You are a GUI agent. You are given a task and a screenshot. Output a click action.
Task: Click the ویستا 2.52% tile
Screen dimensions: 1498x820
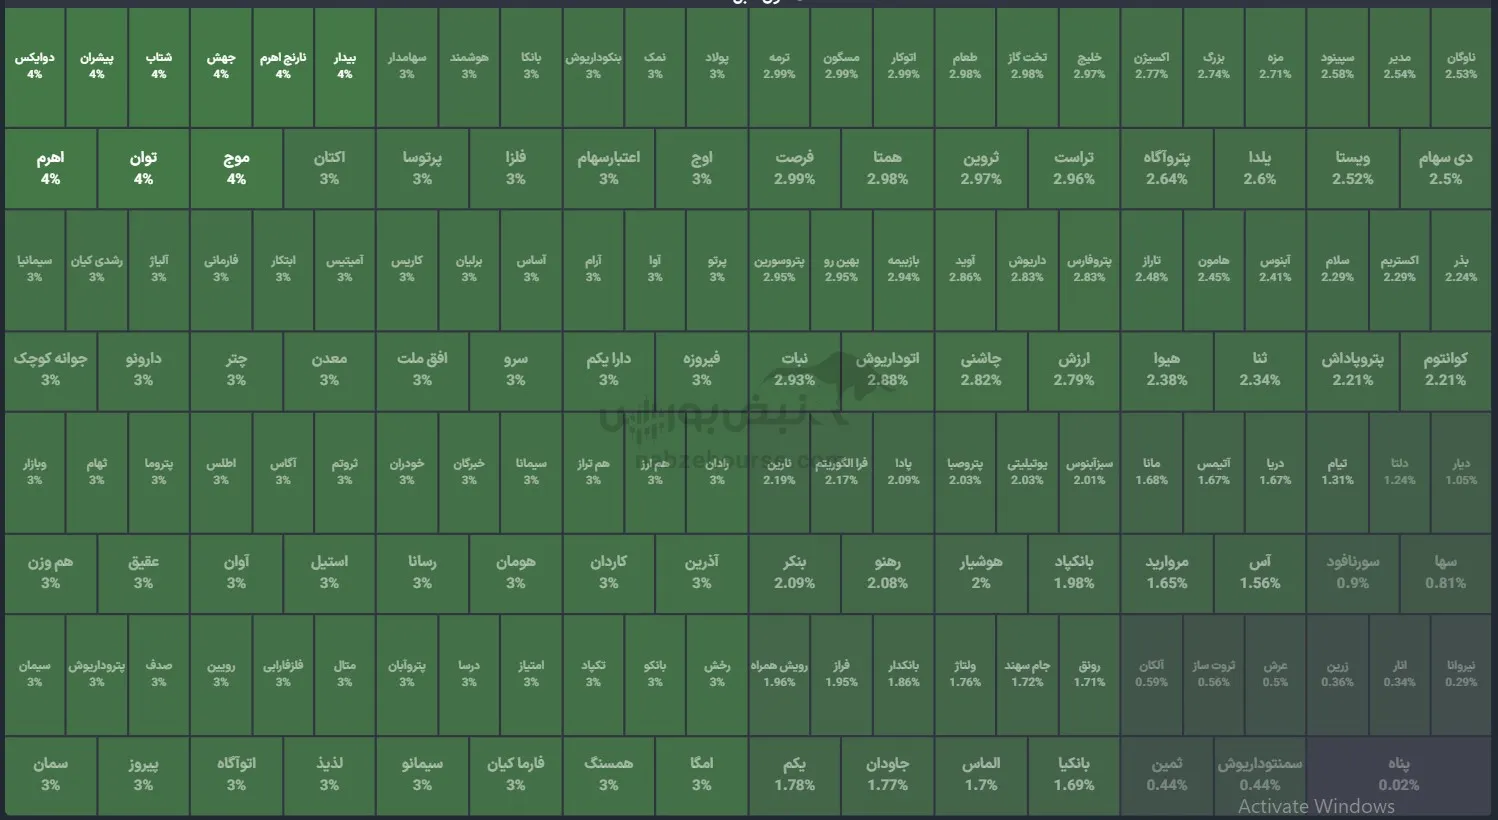[1352, 168]
